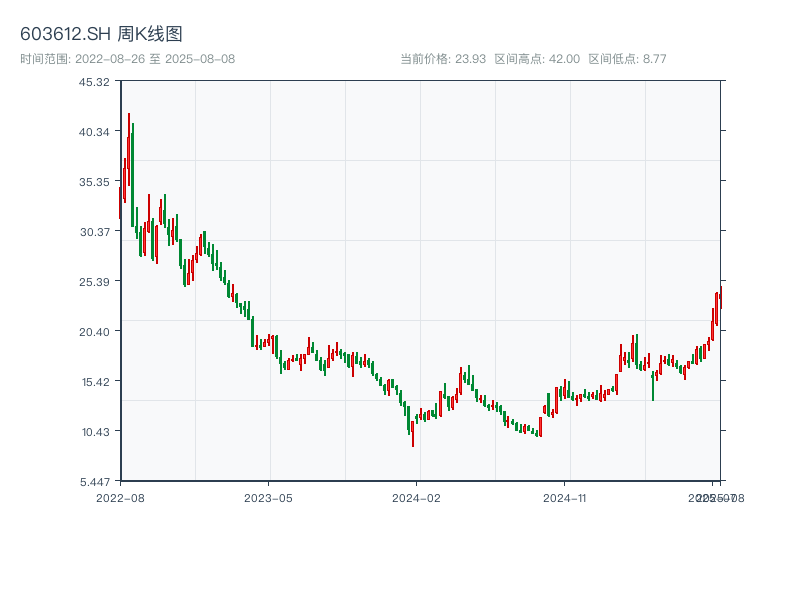Click the 603612.SH 周K线图 chart title
The height and width of the screenshot is (600, 800).
click(101, 35)
